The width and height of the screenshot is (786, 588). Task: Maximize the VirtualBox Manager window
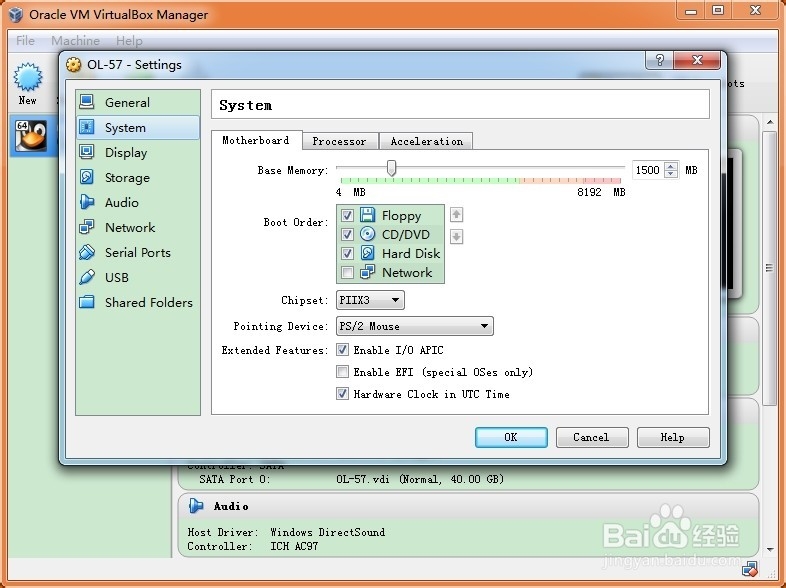(718, 10)
